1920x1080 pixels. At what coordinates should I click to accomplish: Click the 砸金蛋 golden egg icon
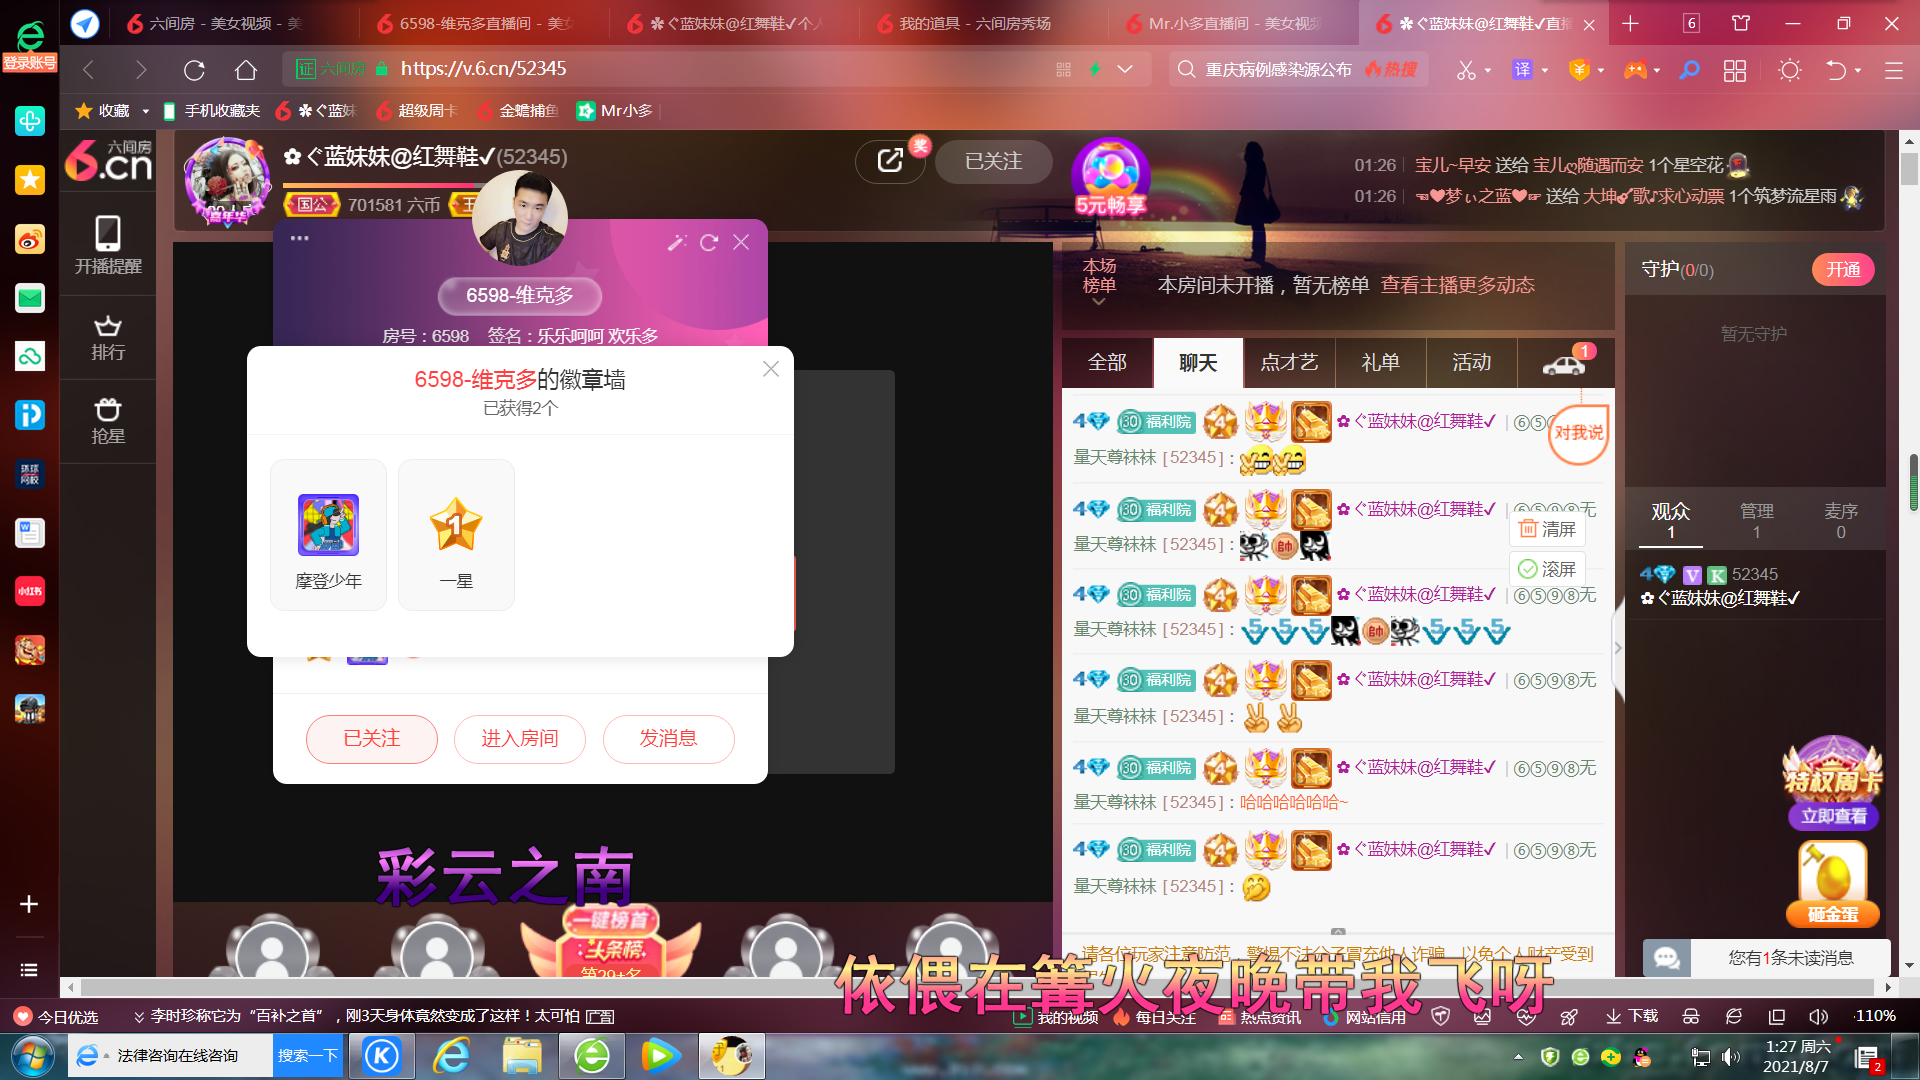click(1833, 883)
